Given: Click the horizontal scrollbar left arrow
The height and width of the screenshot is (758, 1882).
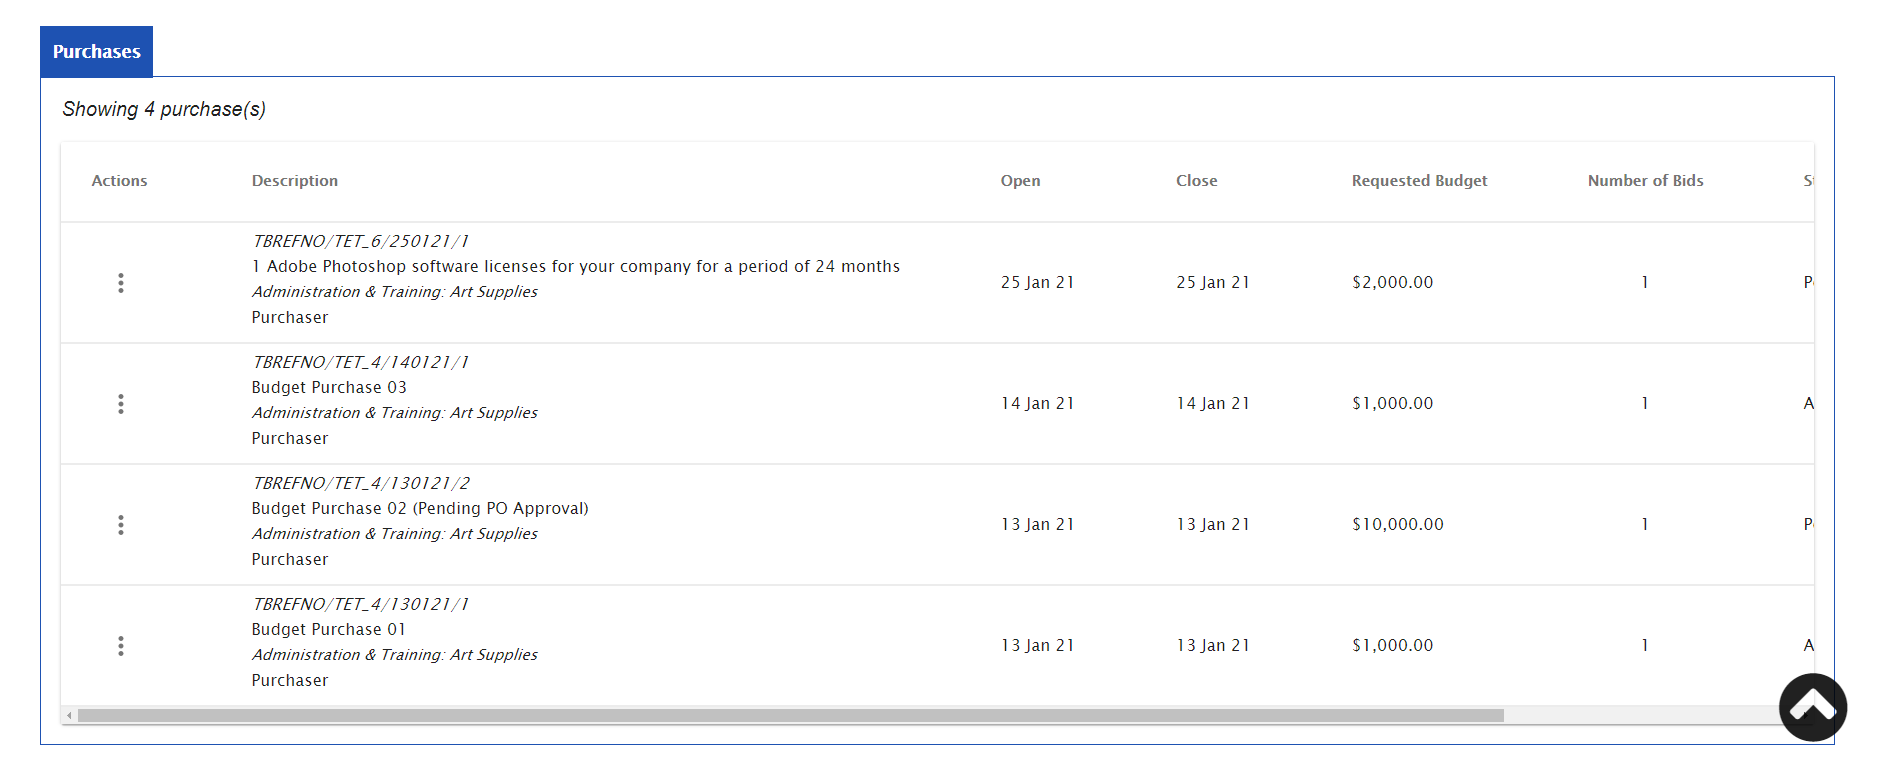Looking at the screenshot, I should tap(69, 716).
